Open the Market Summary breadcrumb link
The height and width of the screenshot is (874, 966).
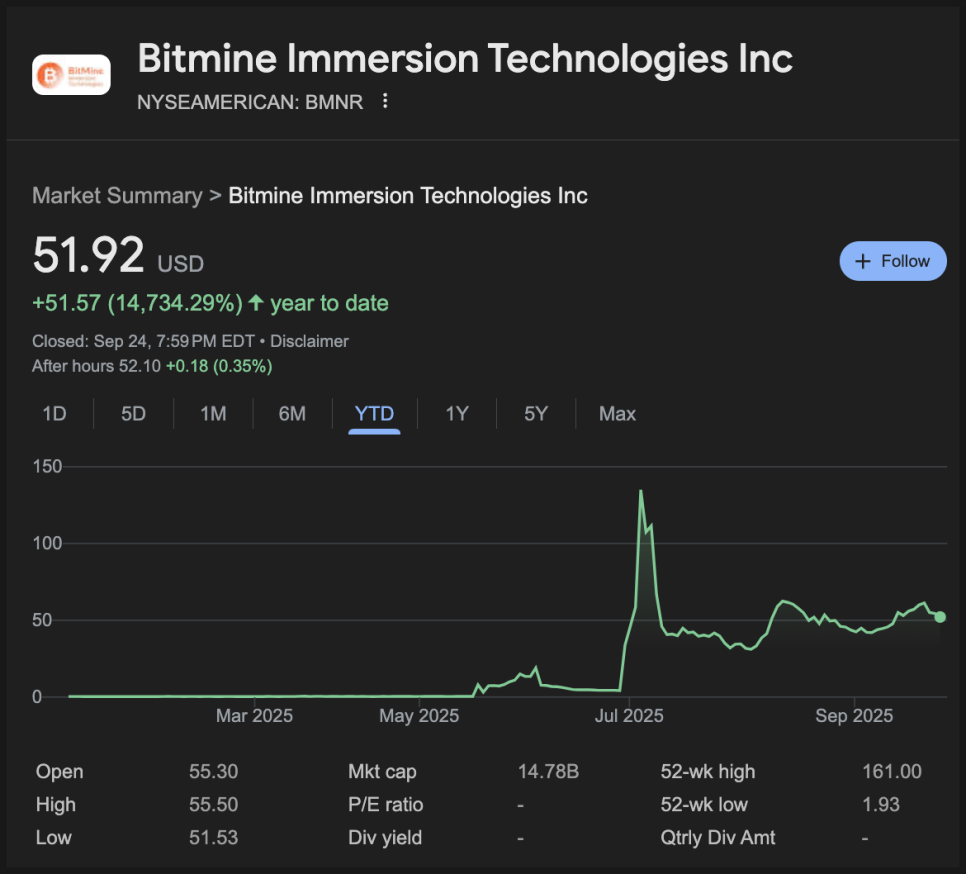117,195
